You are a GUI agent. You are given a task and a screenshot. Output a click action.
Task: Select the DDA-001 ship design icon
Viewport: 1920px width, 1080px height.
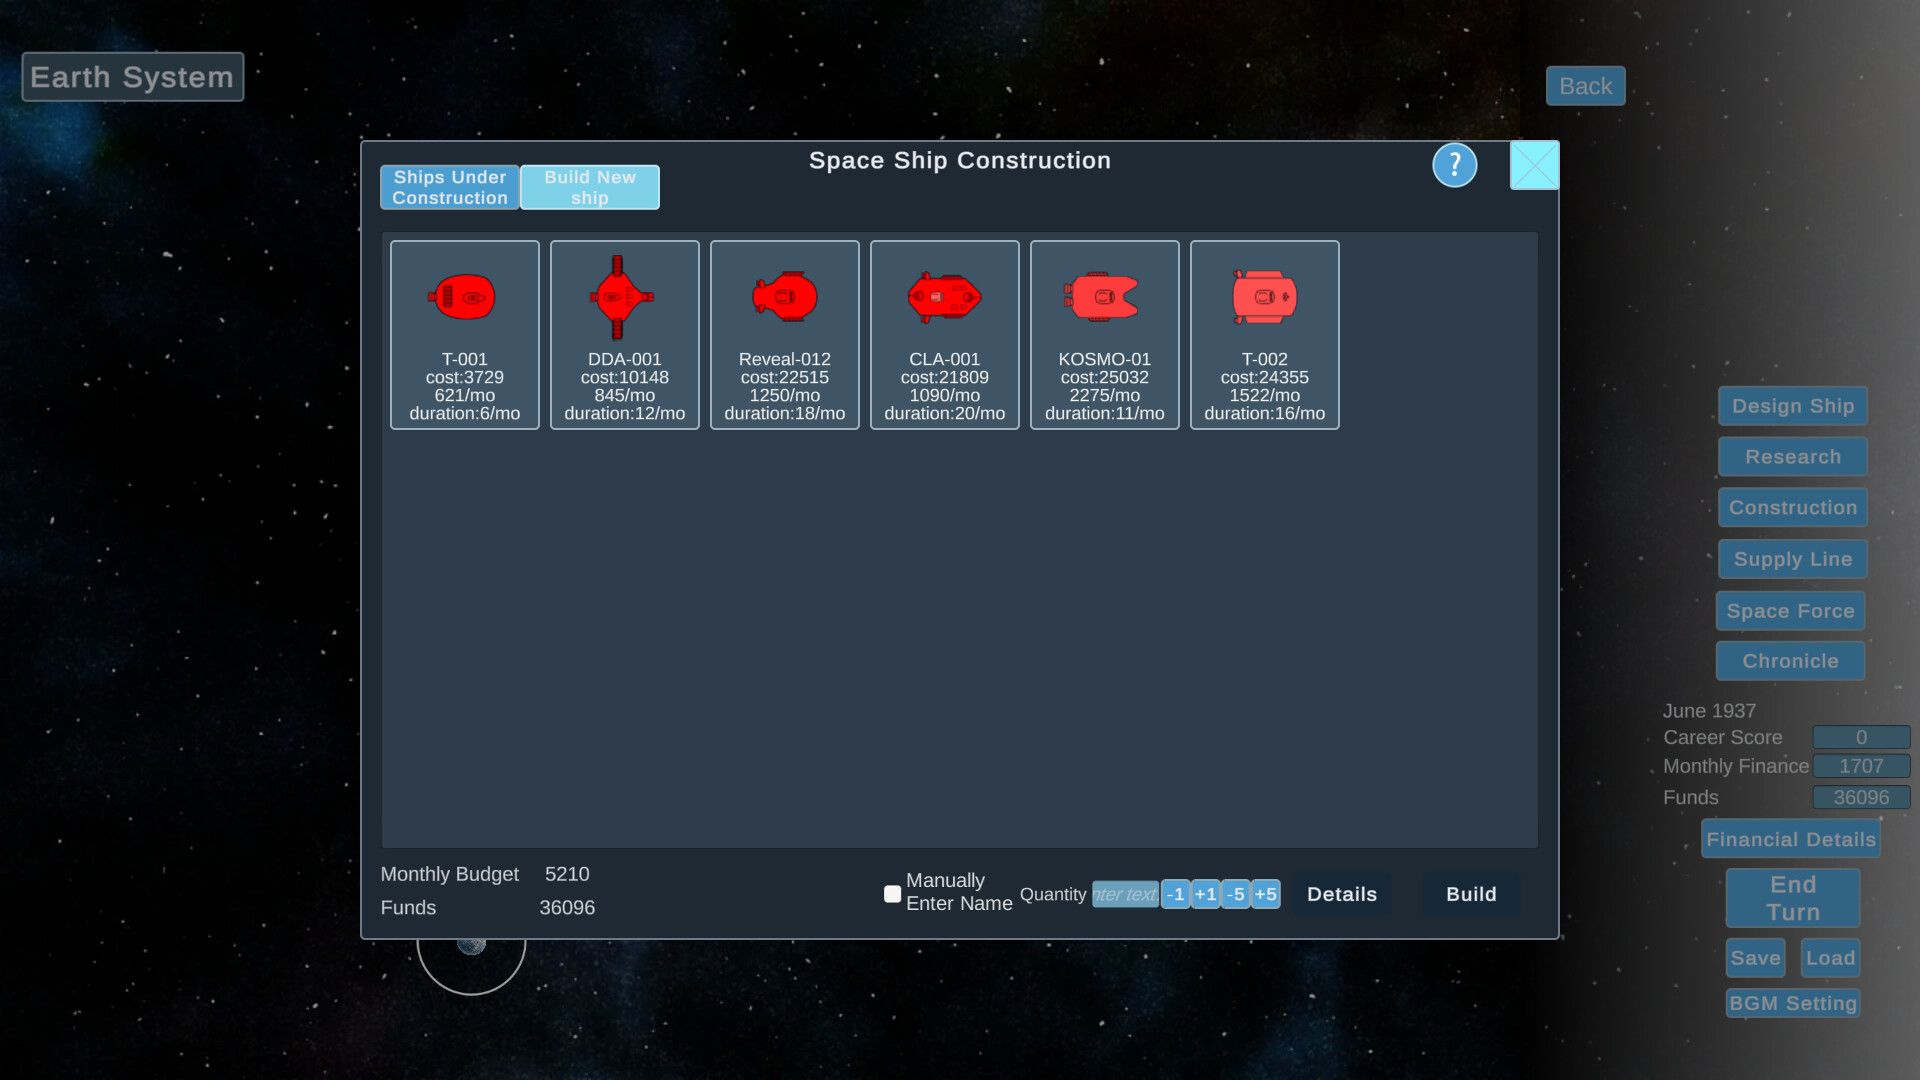[624, 296]
